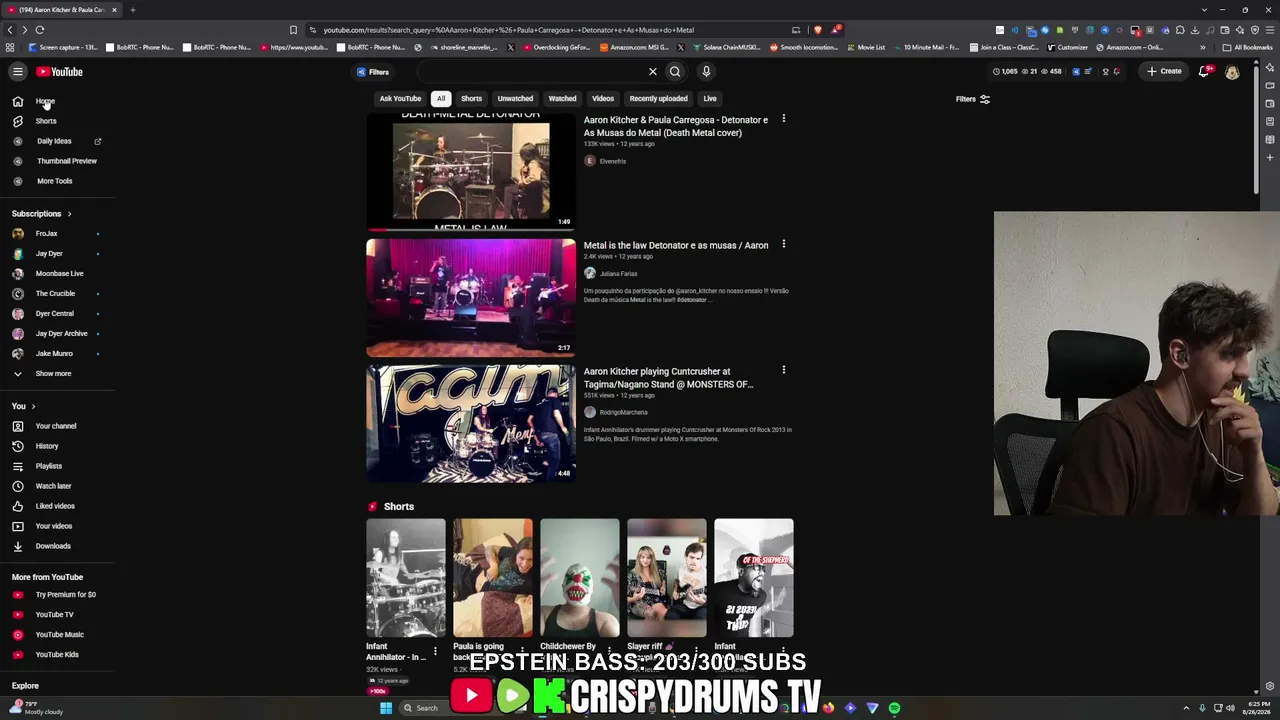The height and width of the screenshot is (720, 1280).
Task: Play the Death Metal Detonator cover thumbnail
Action: tap(471, 171)
